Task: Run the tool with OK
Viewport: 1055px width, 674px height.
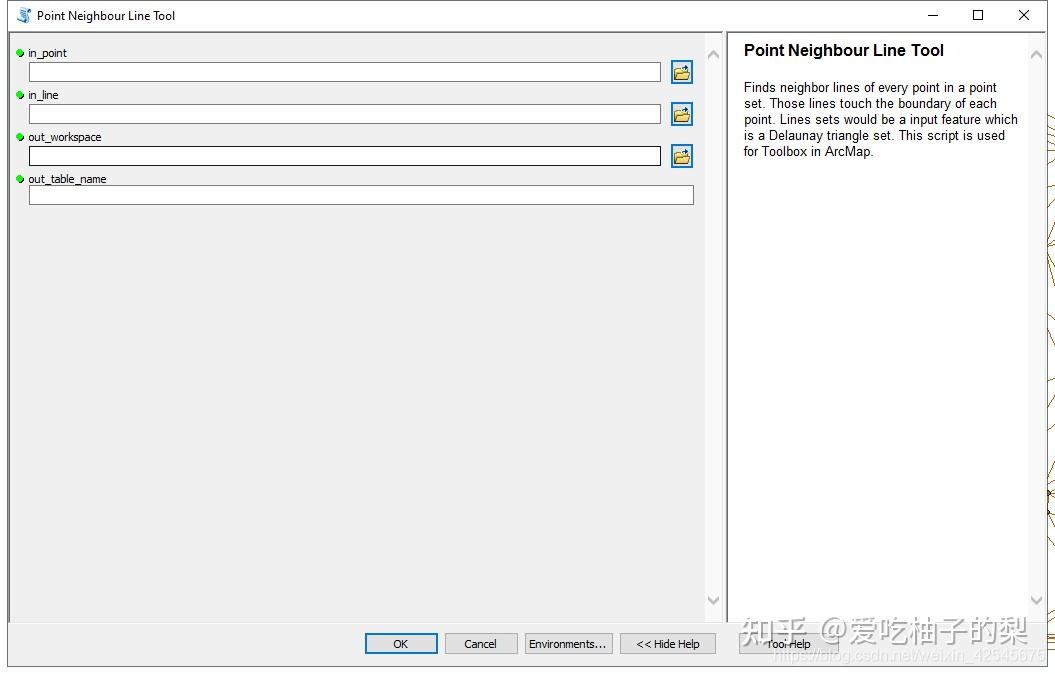Action: click(400, 644)
